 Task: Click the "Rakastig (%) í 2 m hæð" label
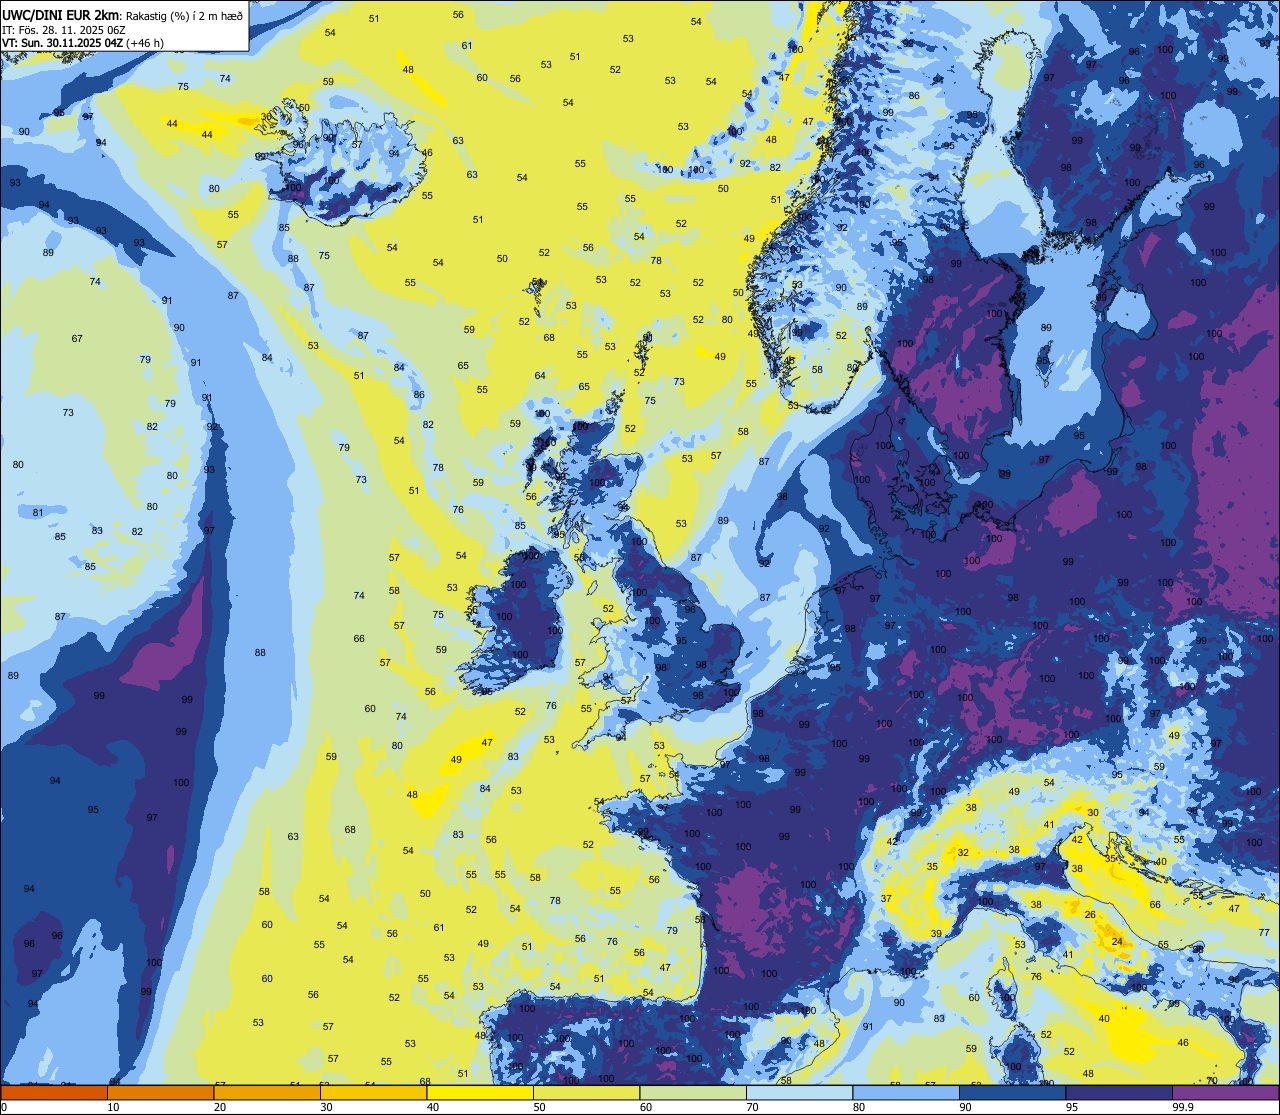coord(183,16)
